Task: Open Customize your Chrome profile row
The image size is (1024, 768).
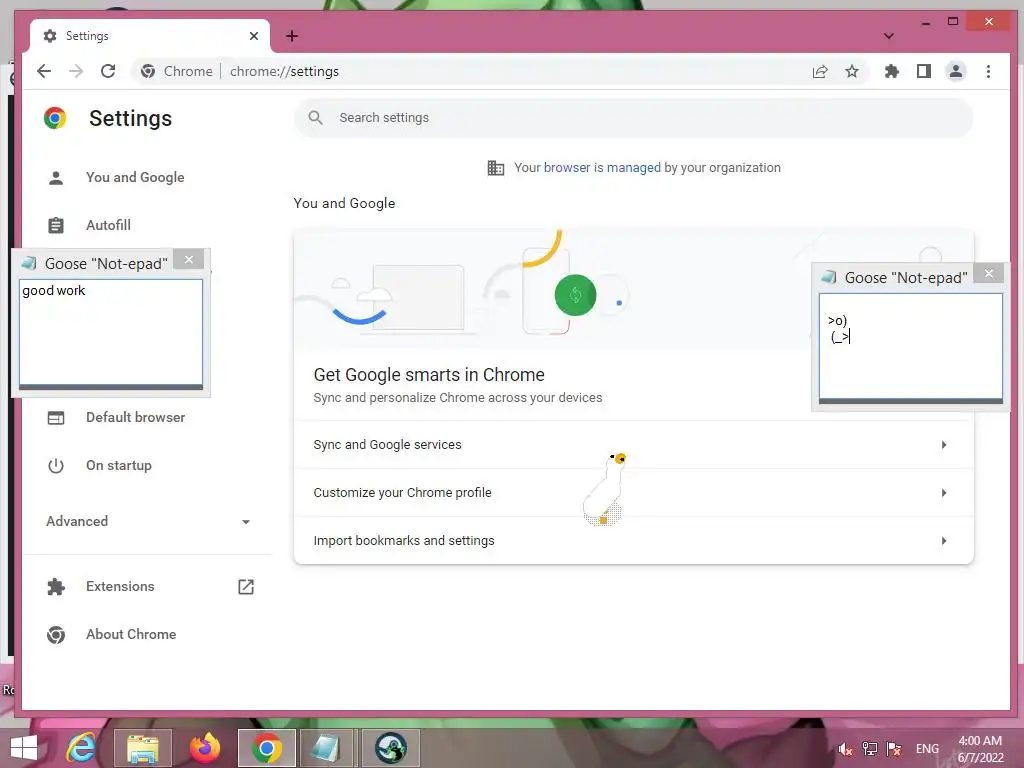Action: (x=633, y=492)
